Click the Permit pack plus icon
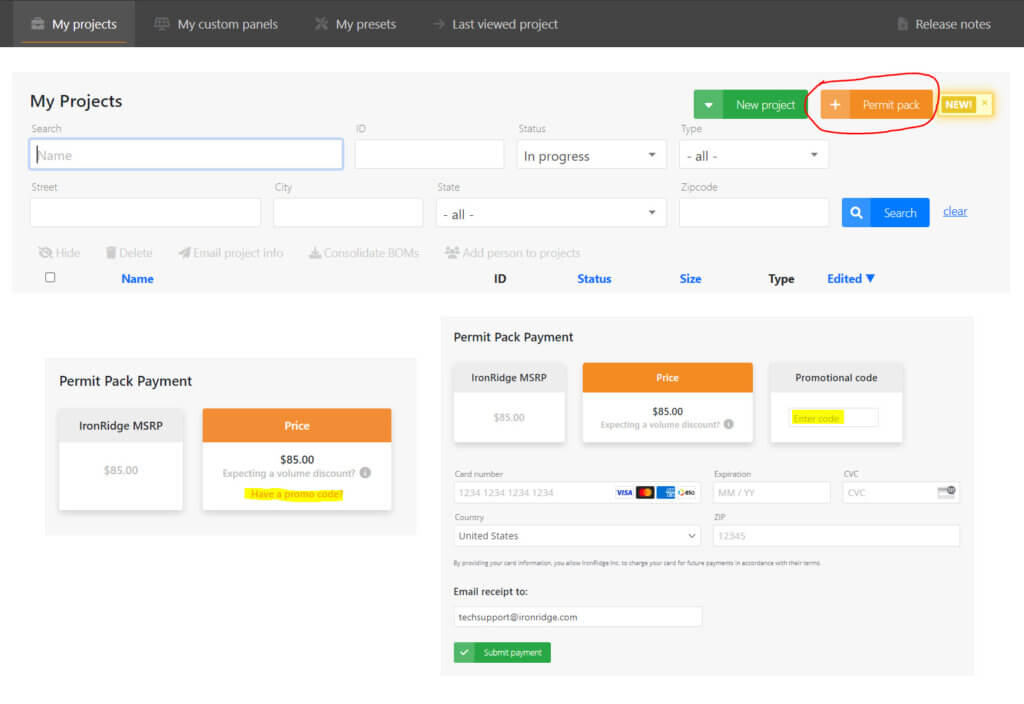The image size is (1024, 704). pos(836,105)
